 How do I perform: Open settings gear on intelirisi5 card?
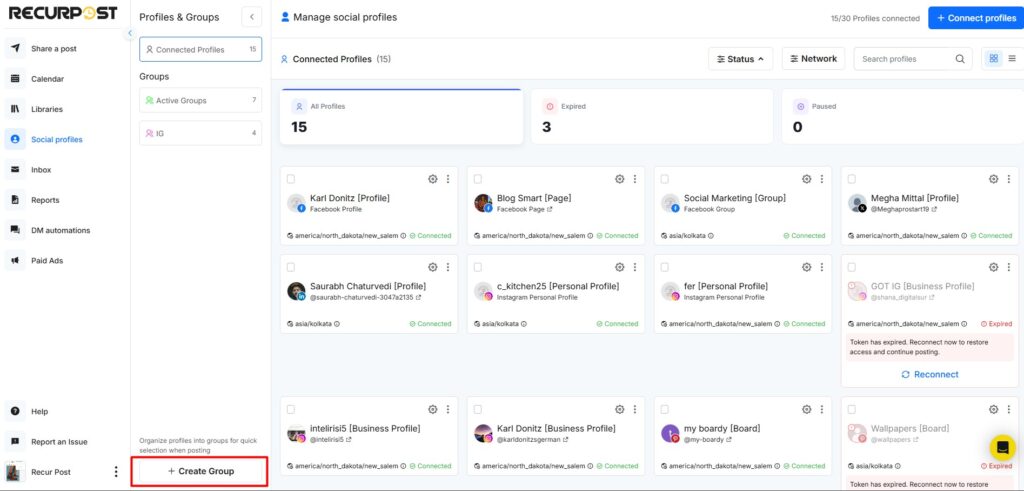pyautogui.click(x=432, y=409)
